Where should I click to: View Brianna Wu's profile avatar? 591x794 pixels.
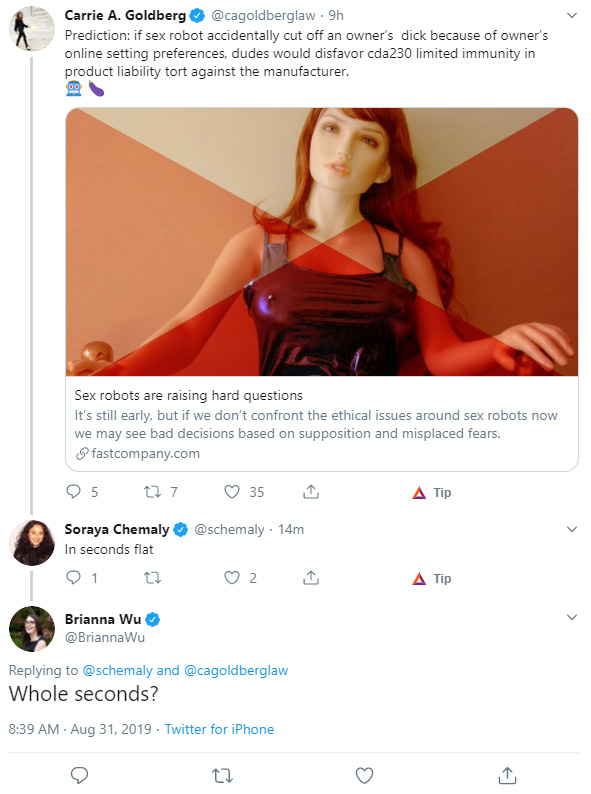32,628
